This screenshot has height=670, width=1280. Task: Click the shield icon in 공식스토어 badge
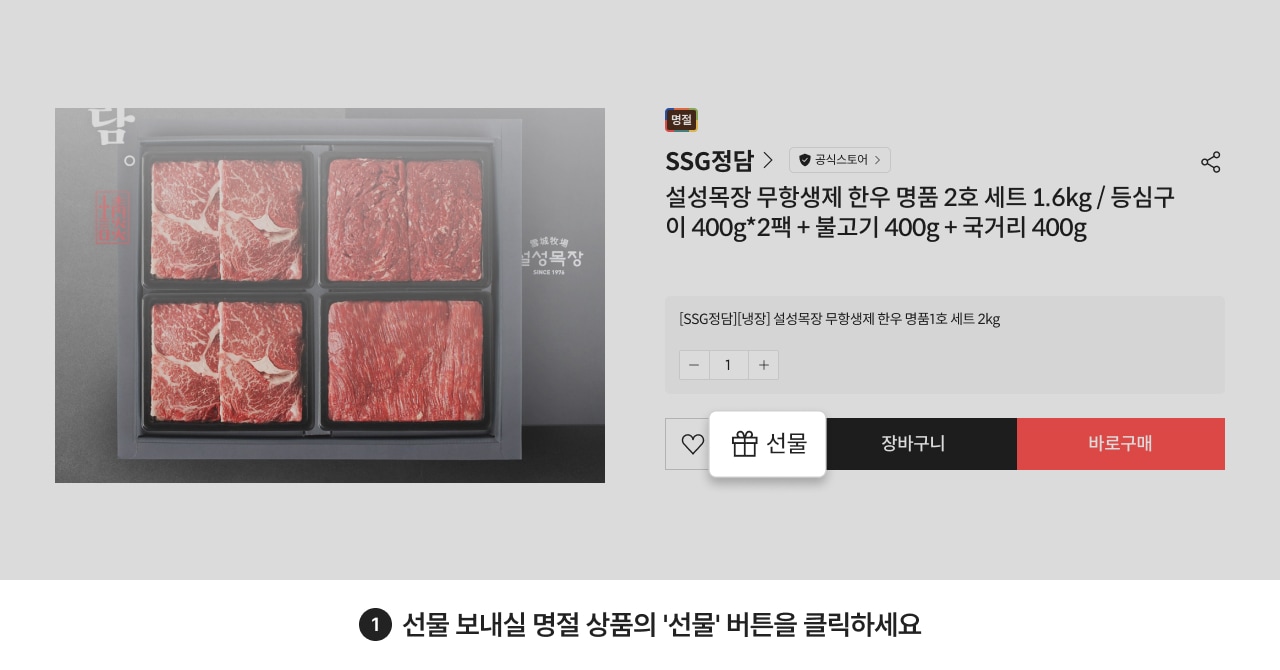tap(805, 160)
